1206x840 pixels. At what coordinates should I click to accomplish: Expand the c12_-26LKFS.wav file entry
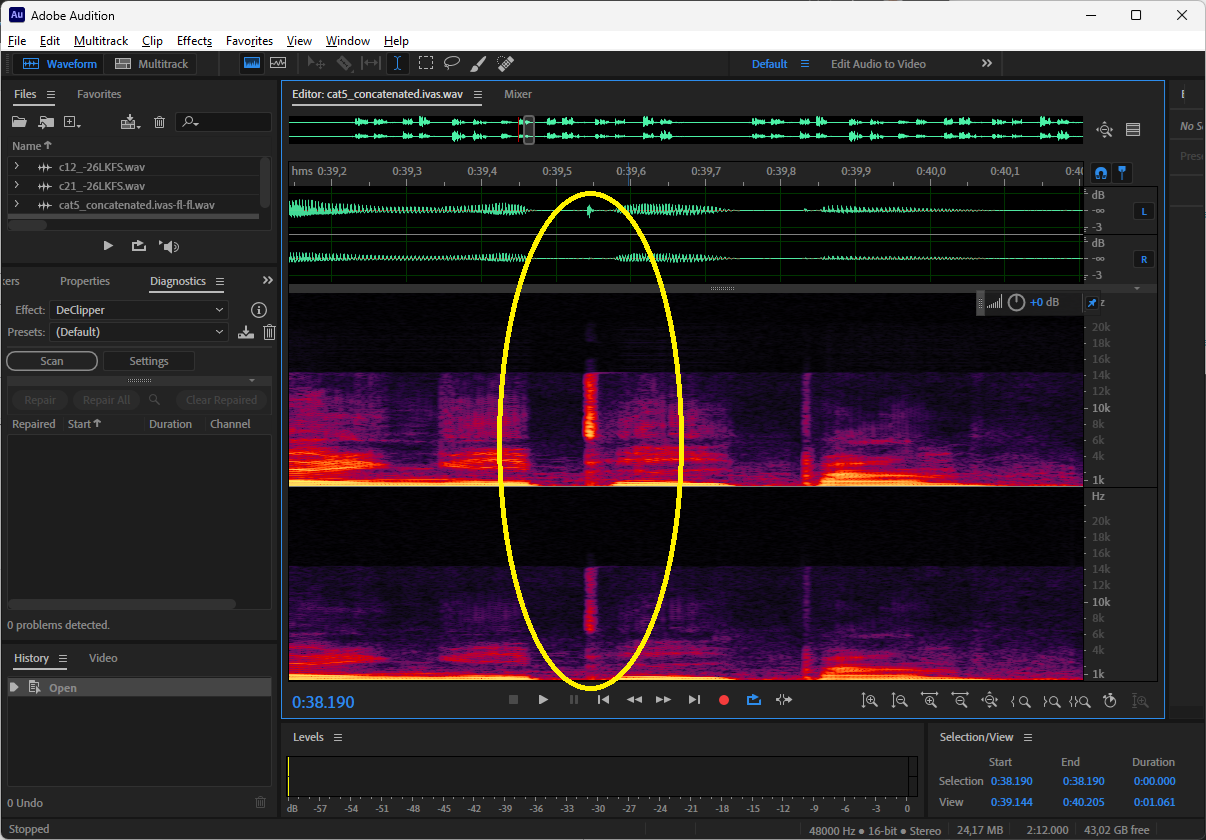16,167
